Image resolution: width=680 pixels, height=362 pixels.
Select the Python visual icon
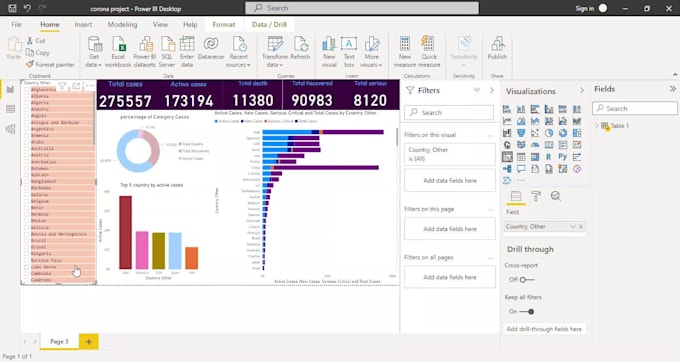tap(563, 157)
